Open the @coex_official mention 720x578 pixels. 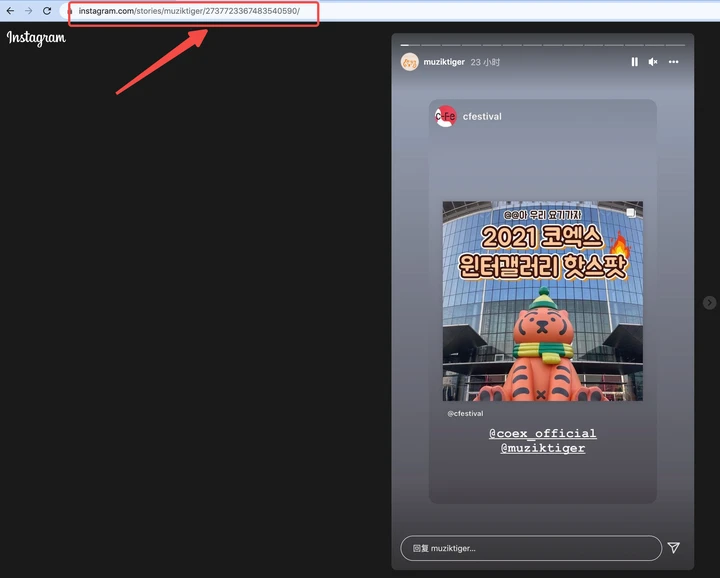coord(543,433)
